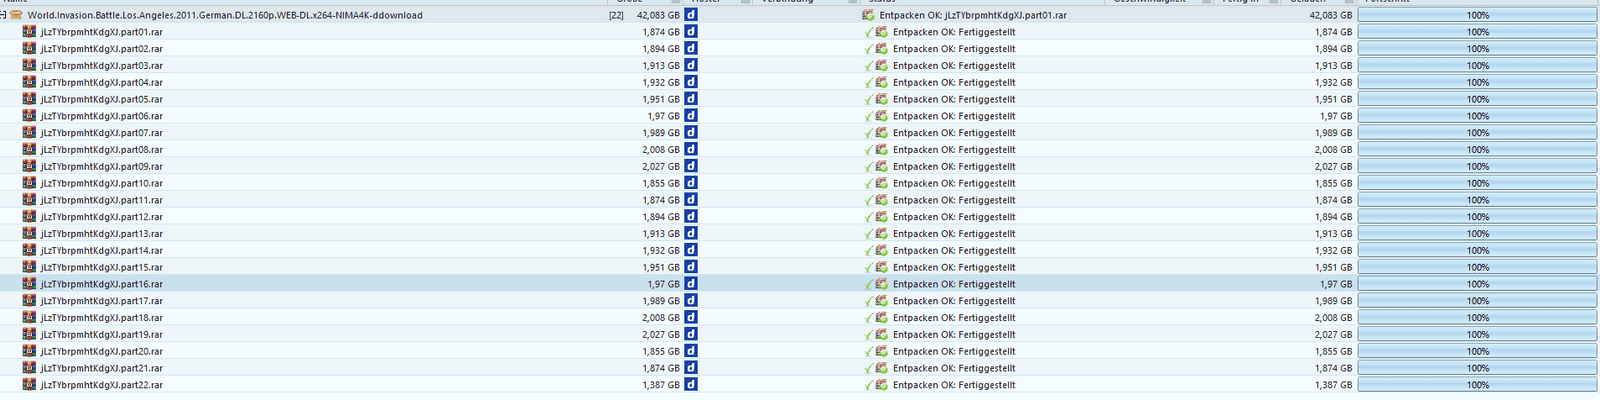
Task: Click the 2,027 GB loaded value beside part09 progress bar
Action: point(1334,167)
